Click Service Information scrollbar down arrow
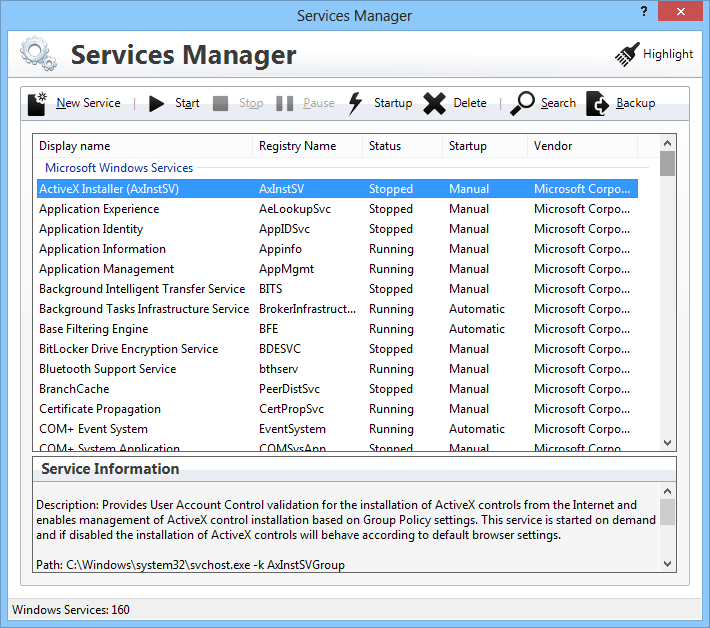Image resolution: width=710 pixels, height=628 pixels. [667, 564]
